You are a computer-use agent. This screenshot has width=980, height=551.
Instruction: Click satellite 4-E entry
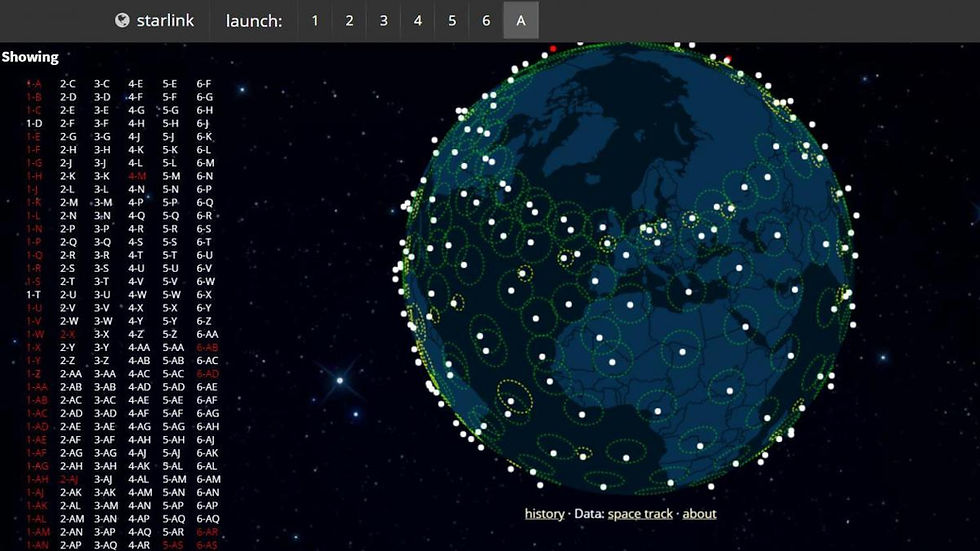tap(136, 84)
